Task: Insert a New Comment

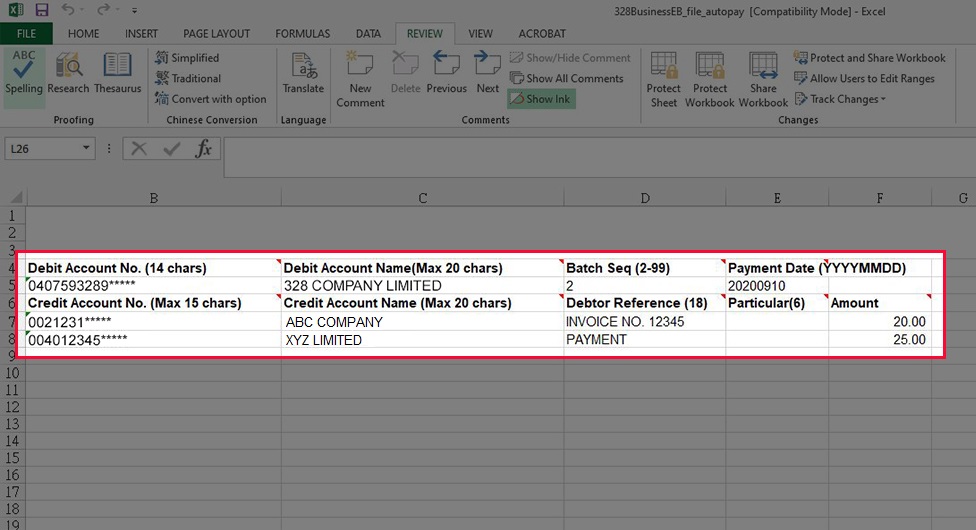Action: coord(360,78)
